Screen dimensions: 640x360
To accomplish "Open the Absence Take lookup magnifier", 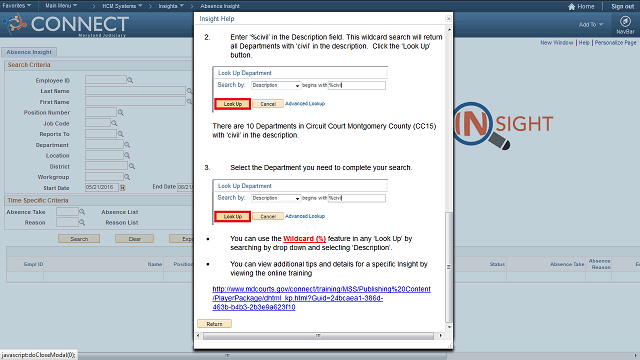I will pyautogui.click(x=82, y=212).
